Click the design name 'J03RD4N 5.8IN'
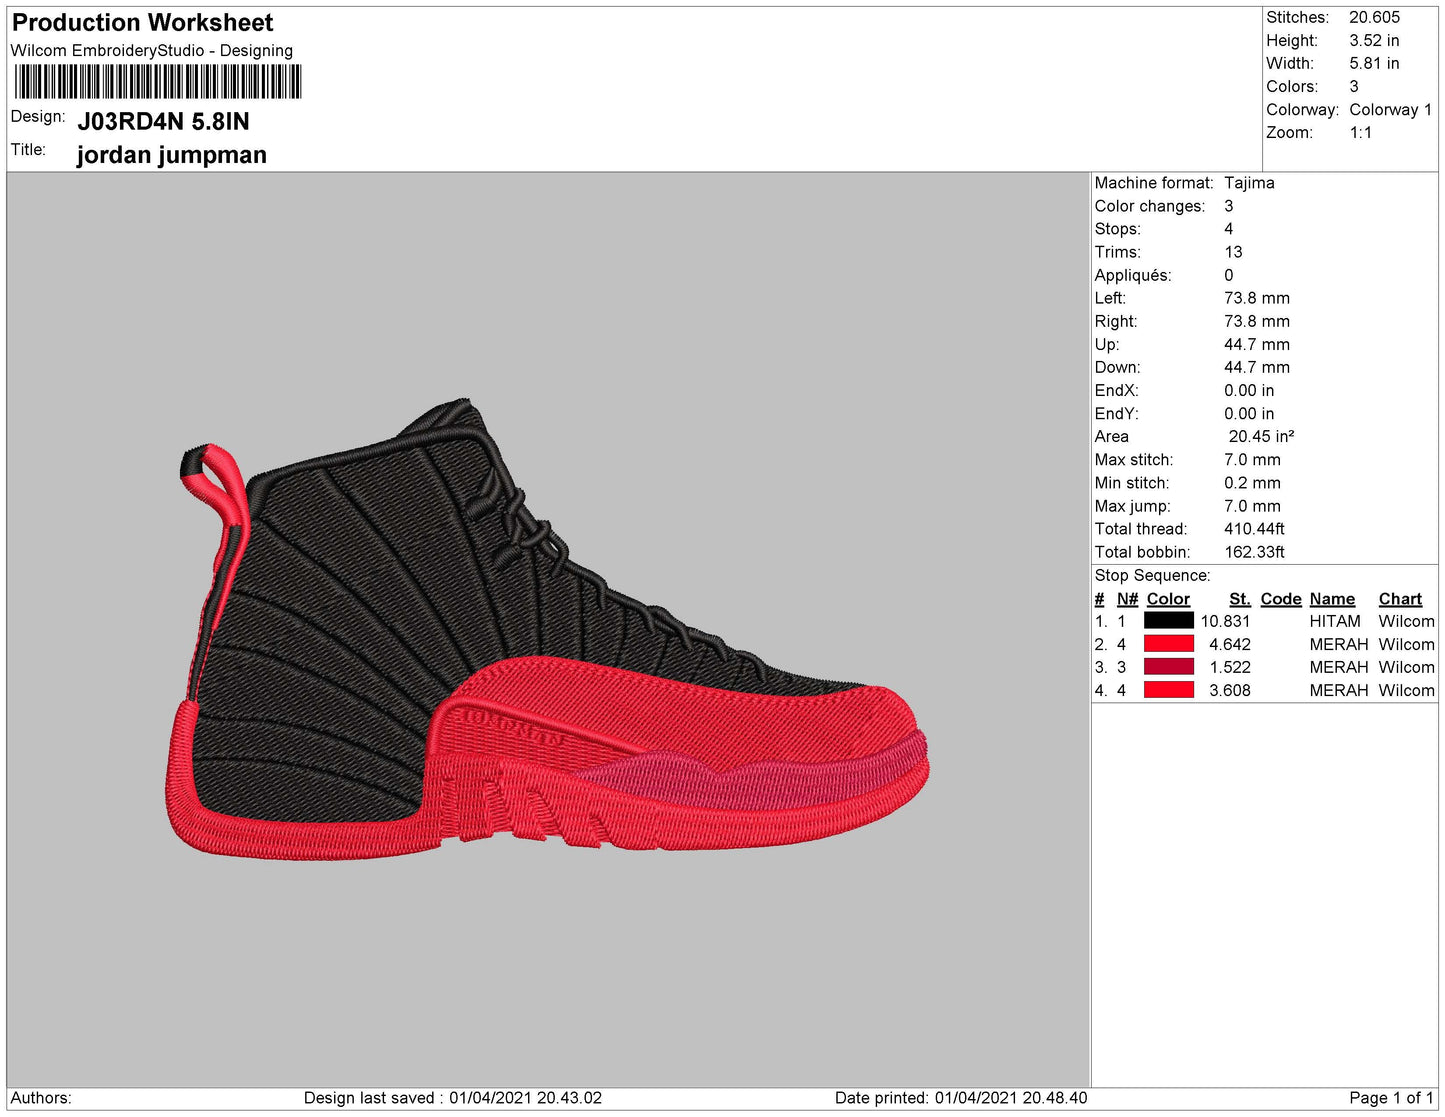This screenshot has width=1445, height=1117. pyautogui.click(x=163, y=122)
